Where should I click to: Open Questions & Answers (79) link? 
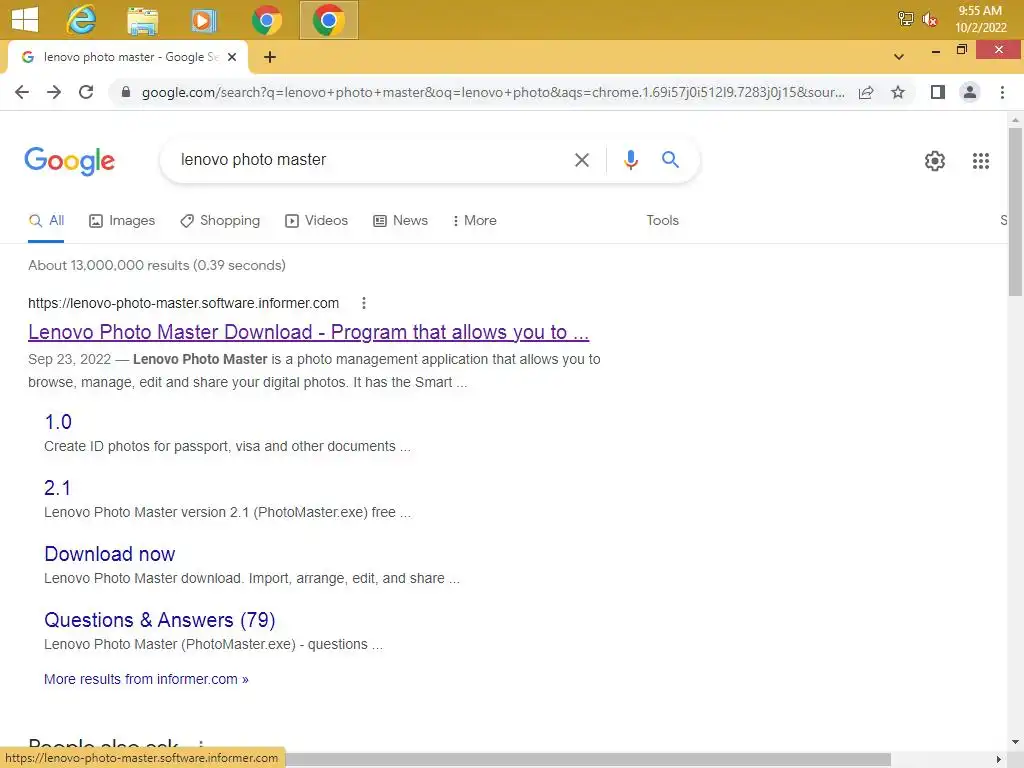(160, 620)
